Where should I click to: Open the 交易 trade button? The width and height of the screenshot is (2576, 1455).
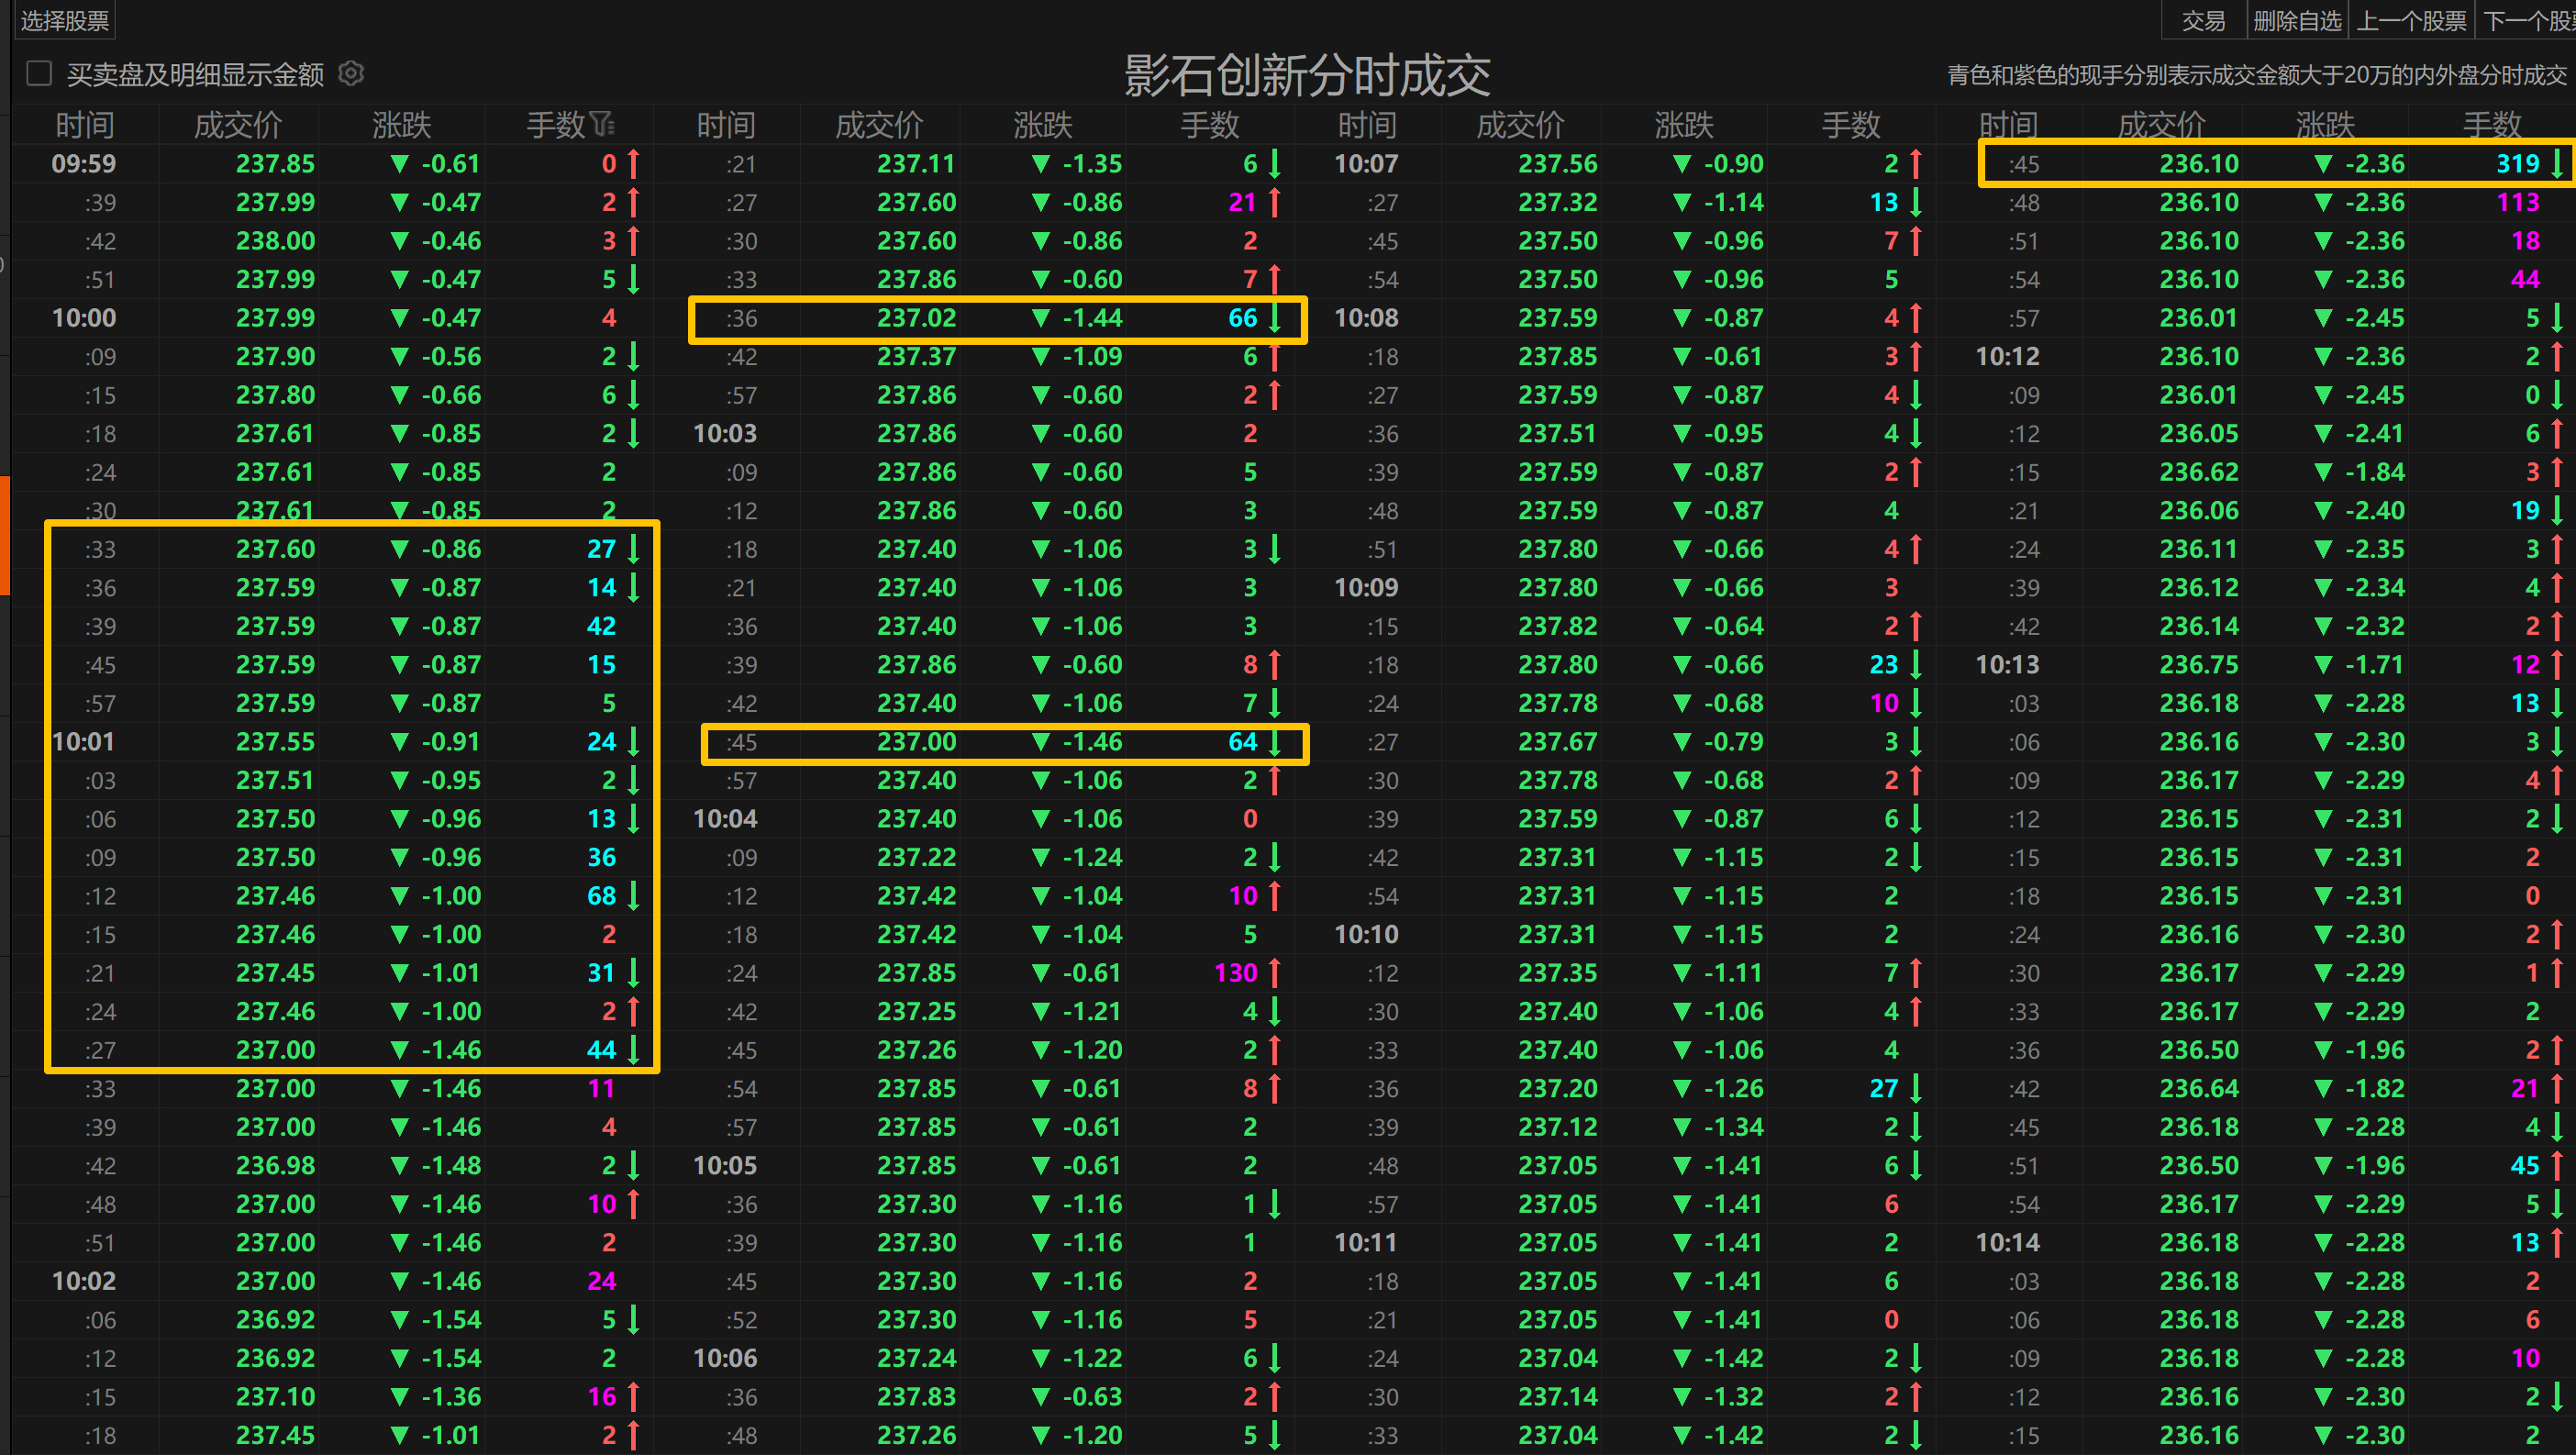(2203, 20)
